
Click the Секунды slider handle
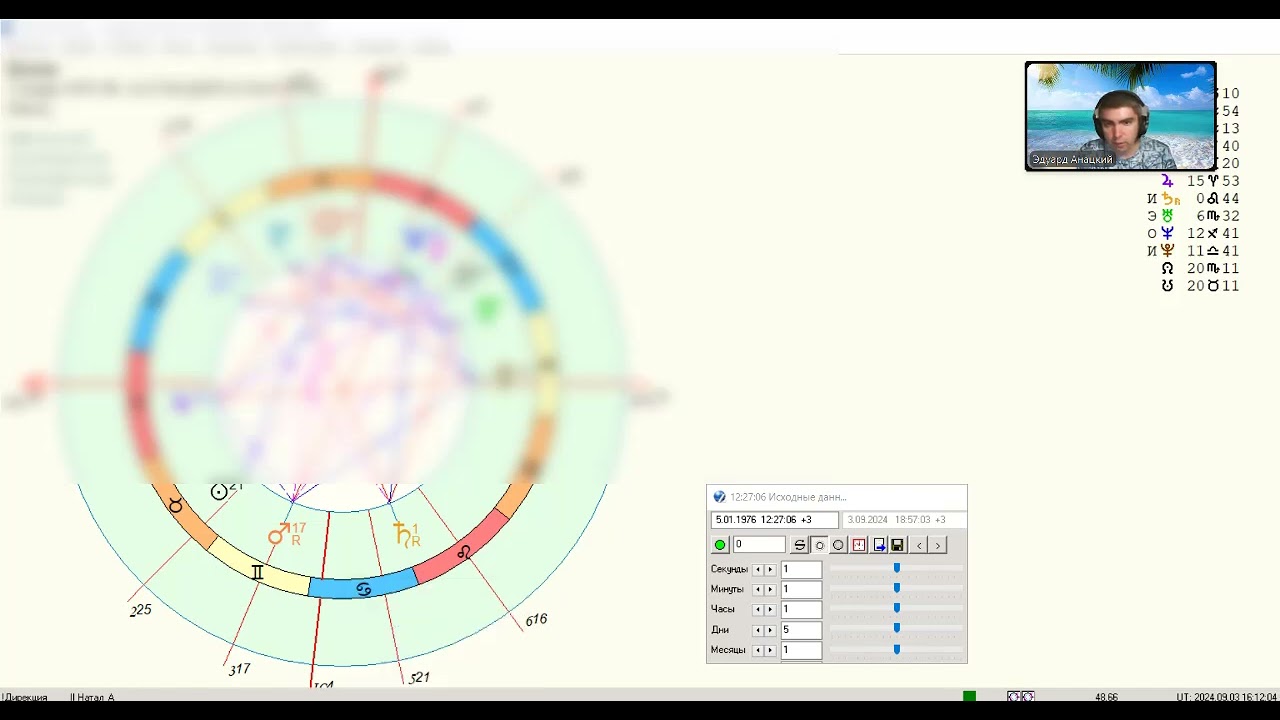(897, 568)
